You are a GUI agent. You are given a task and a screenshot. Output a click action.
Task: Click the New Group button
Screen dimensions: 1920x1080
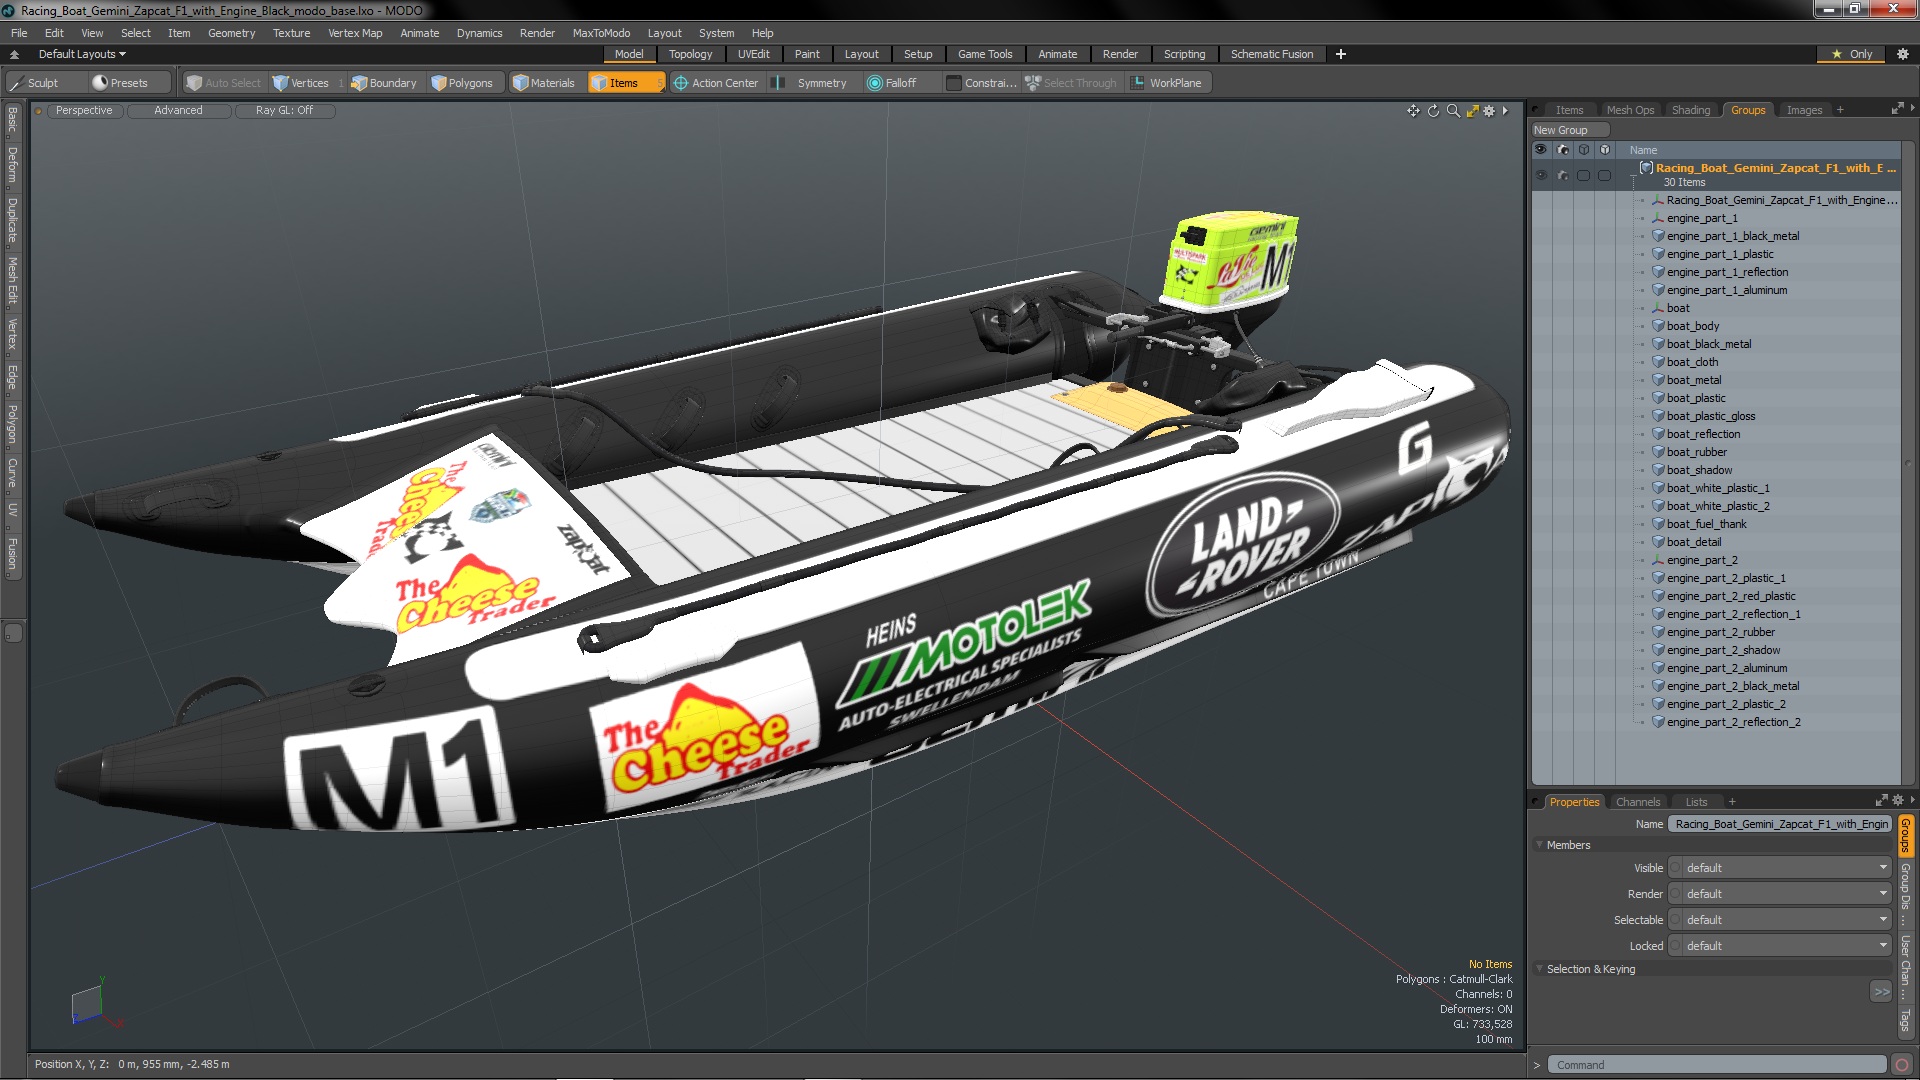click(x=1569, y=130)
